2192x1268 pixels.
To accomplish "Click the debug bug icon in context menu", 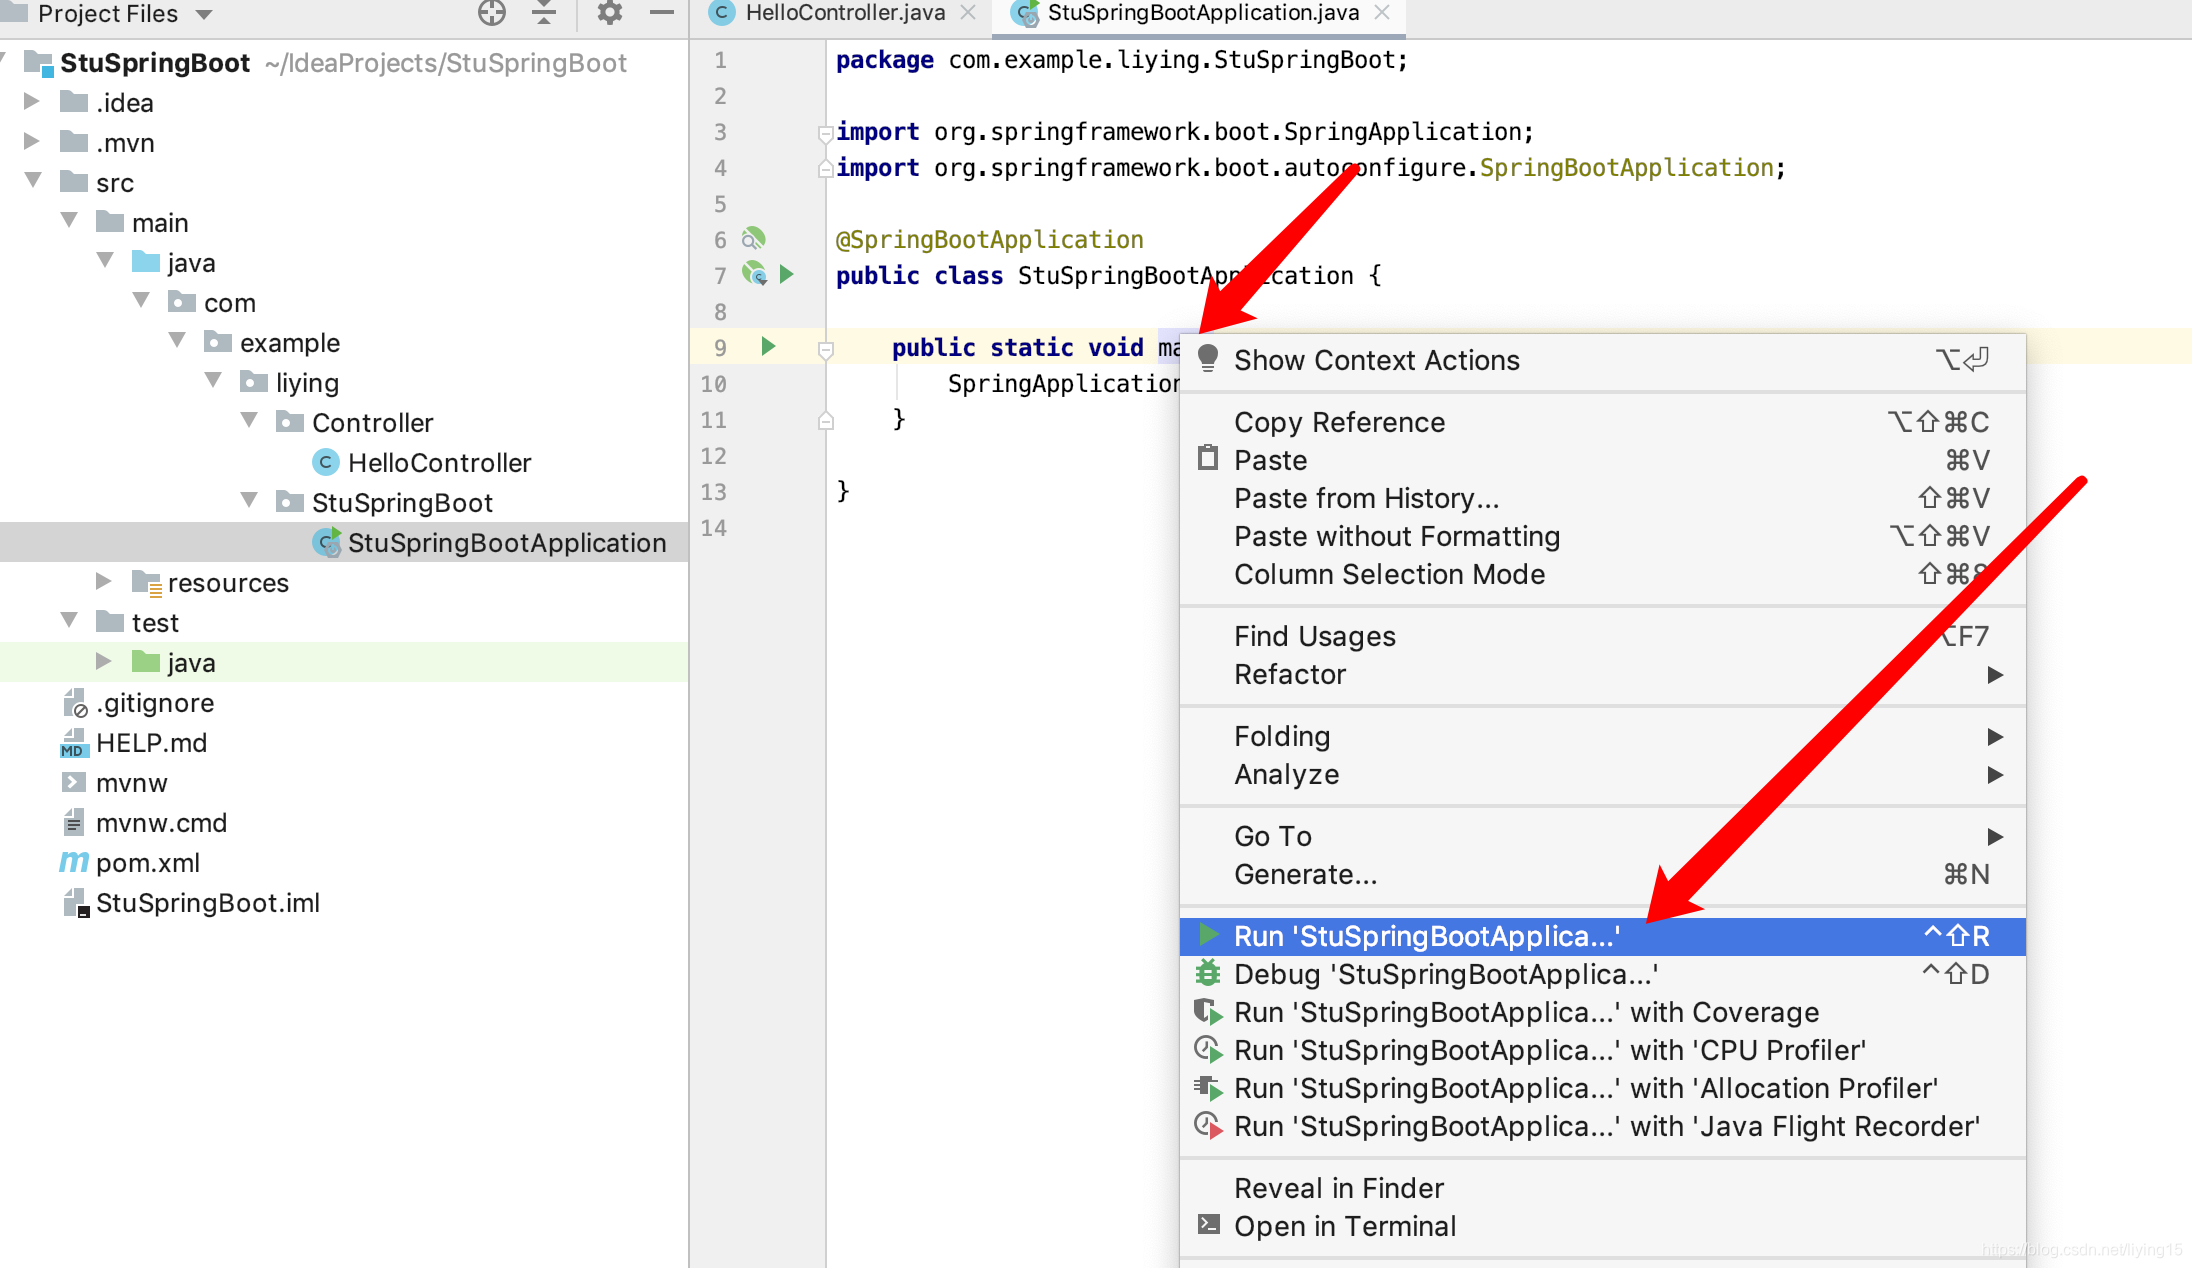I will [1208, 973].
